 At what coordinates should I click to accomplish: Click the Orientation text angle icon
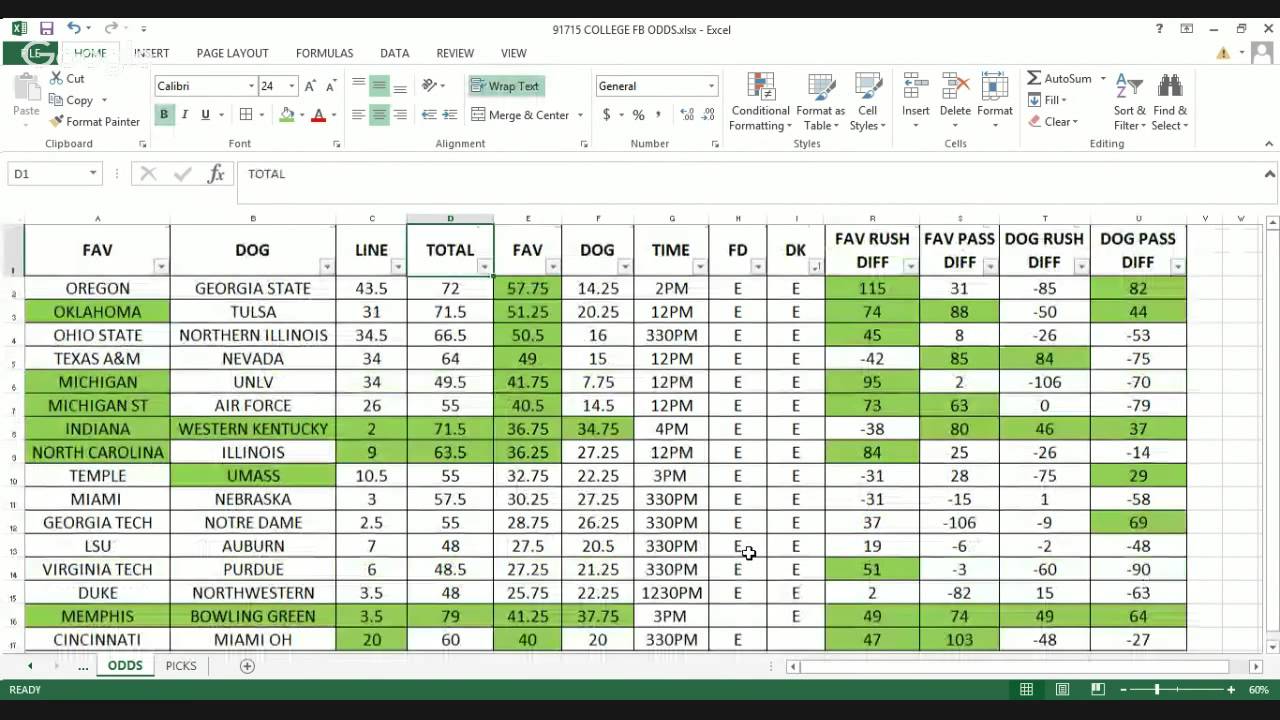click(430, 86)
